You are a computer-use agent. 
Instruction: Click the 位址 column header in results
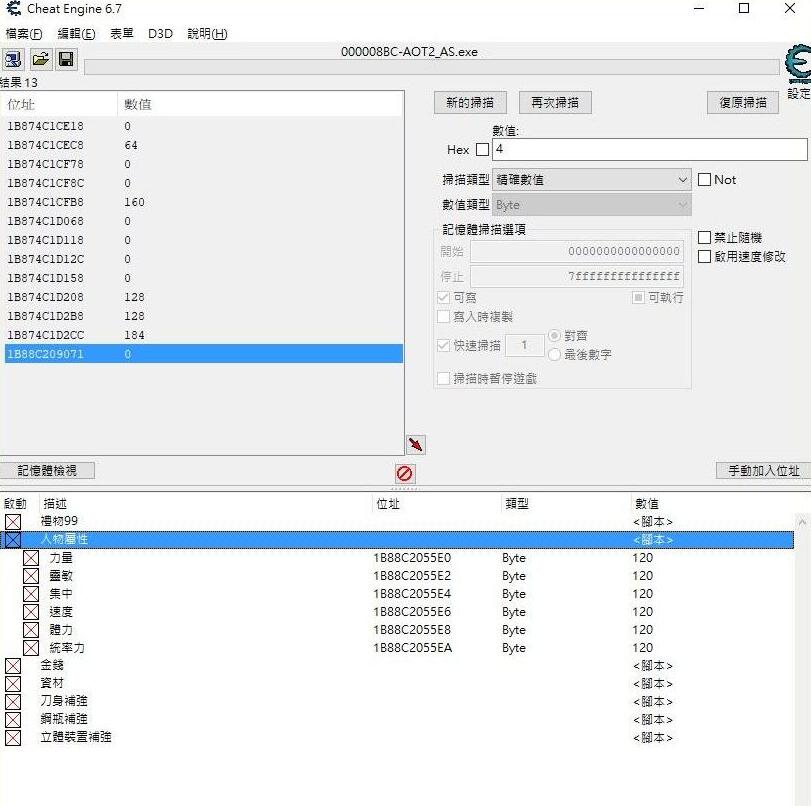click(x=60, y=105)
